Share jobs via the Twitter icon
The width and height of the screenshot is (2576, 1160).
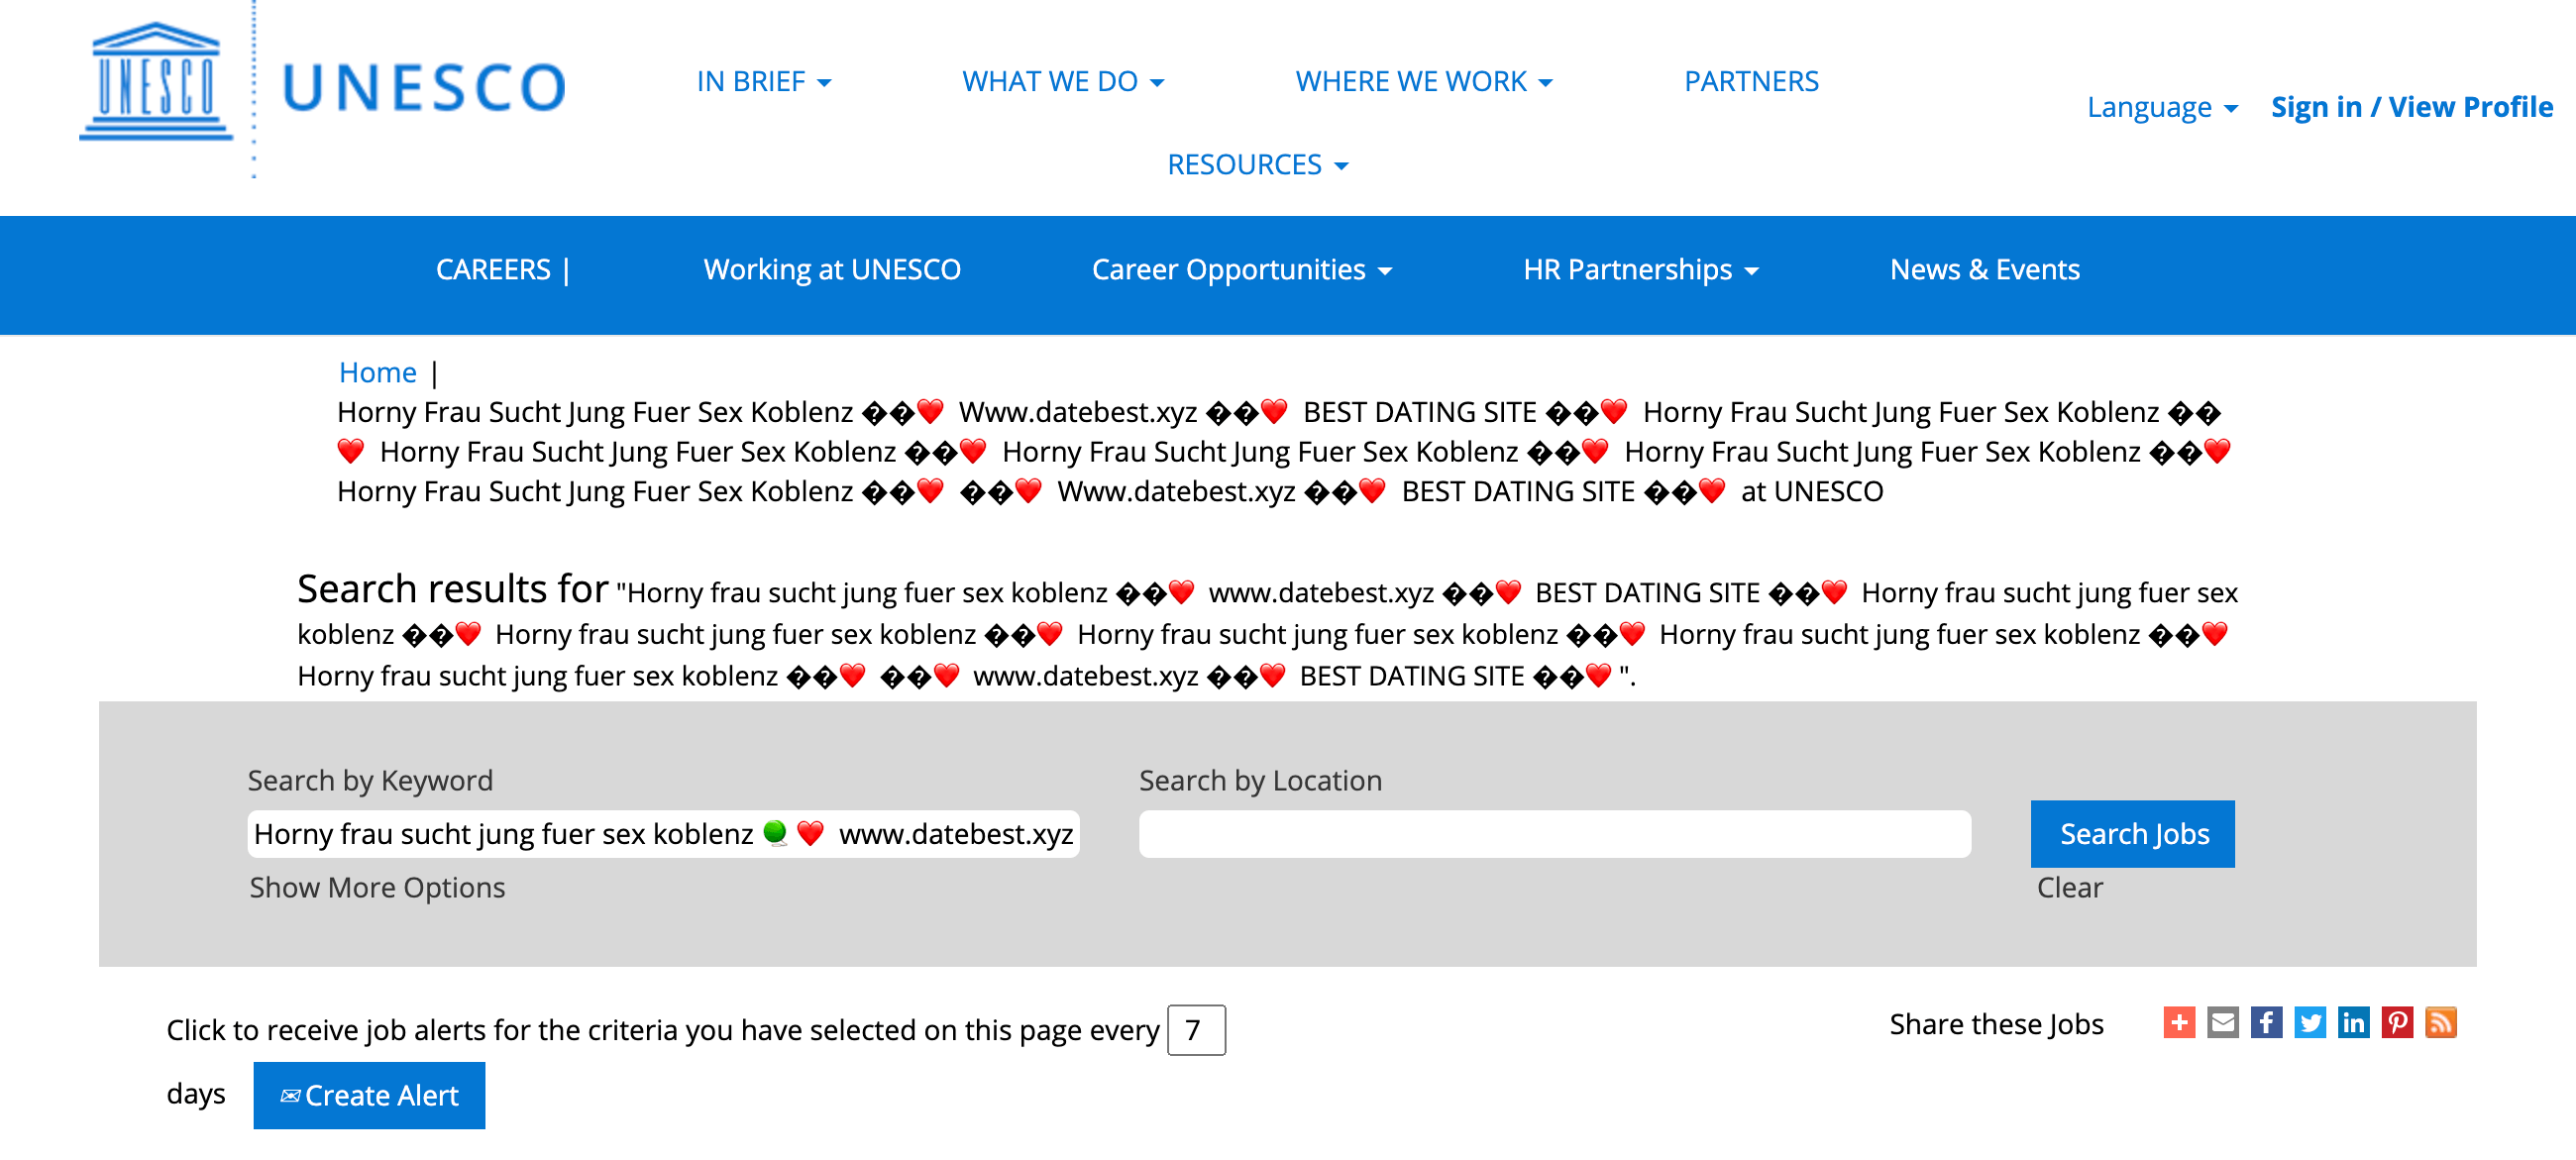(x=2310, y=1022)
